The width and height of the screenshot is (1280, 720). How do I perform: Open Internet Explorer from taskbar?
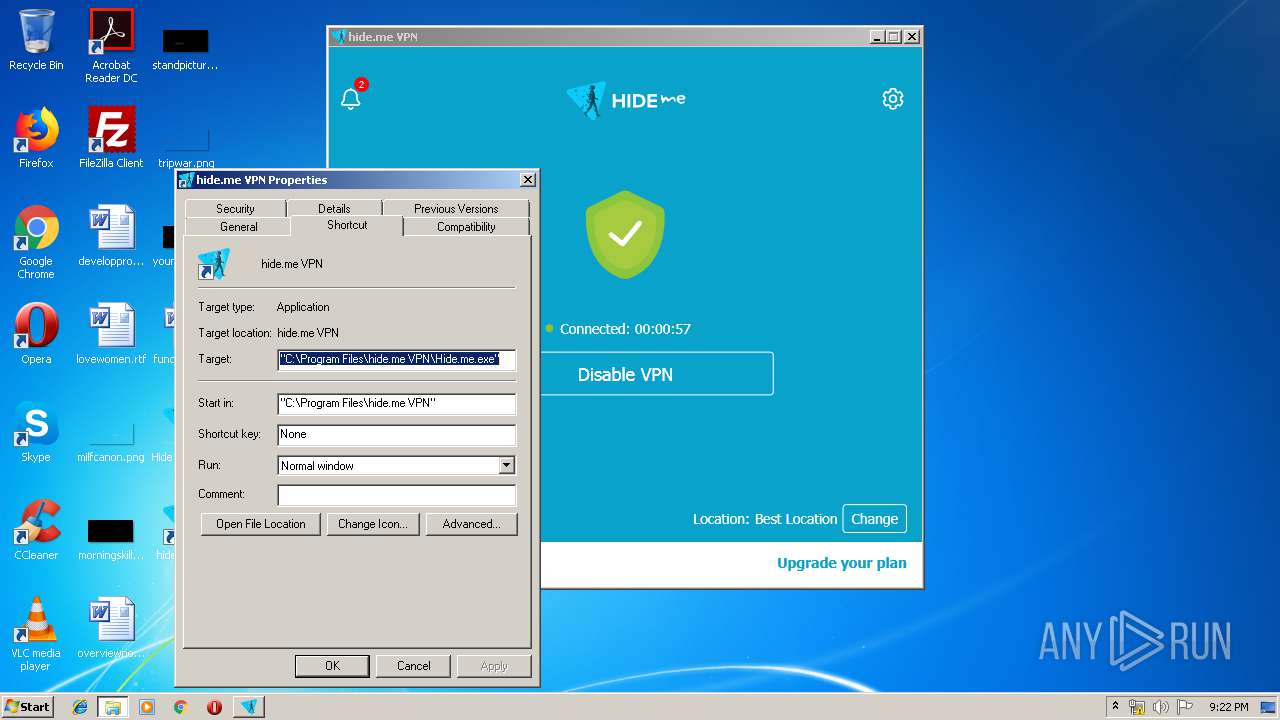click(x=80, y=707)
